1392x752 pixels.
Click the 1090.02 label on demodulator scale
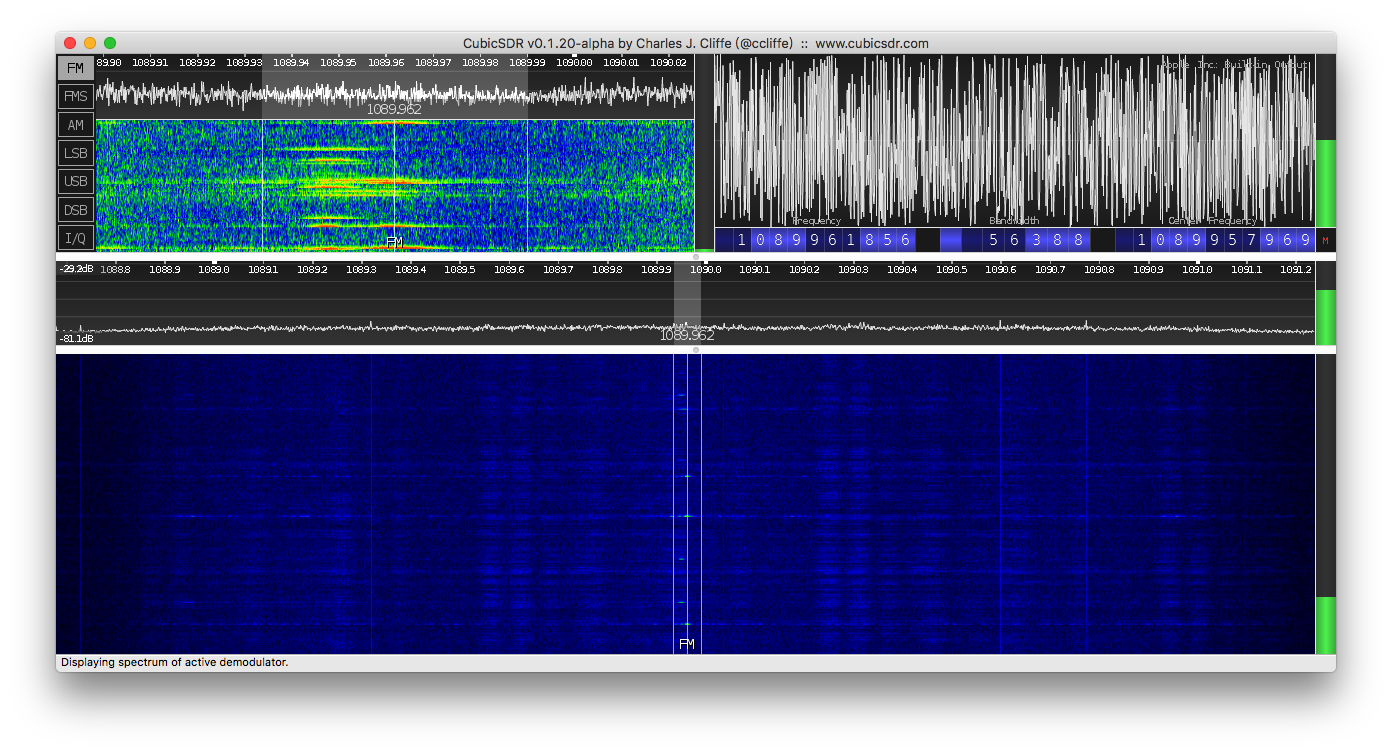(668, 62)
